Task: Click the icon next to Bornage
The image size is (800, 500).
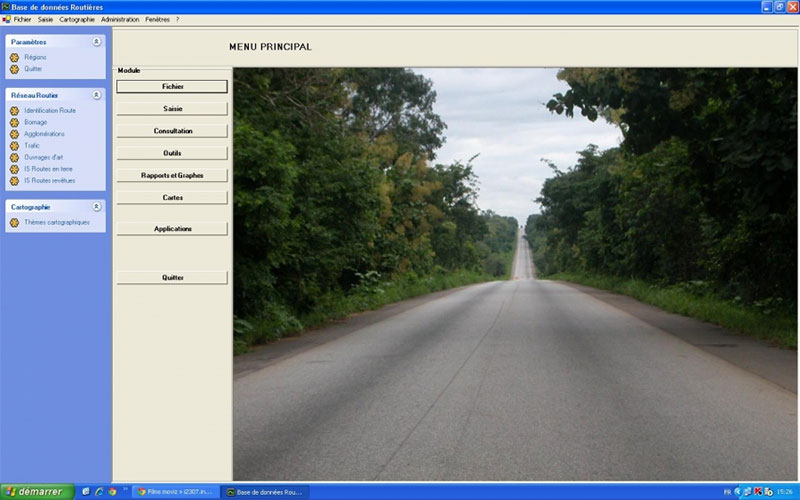Action: 14,122
